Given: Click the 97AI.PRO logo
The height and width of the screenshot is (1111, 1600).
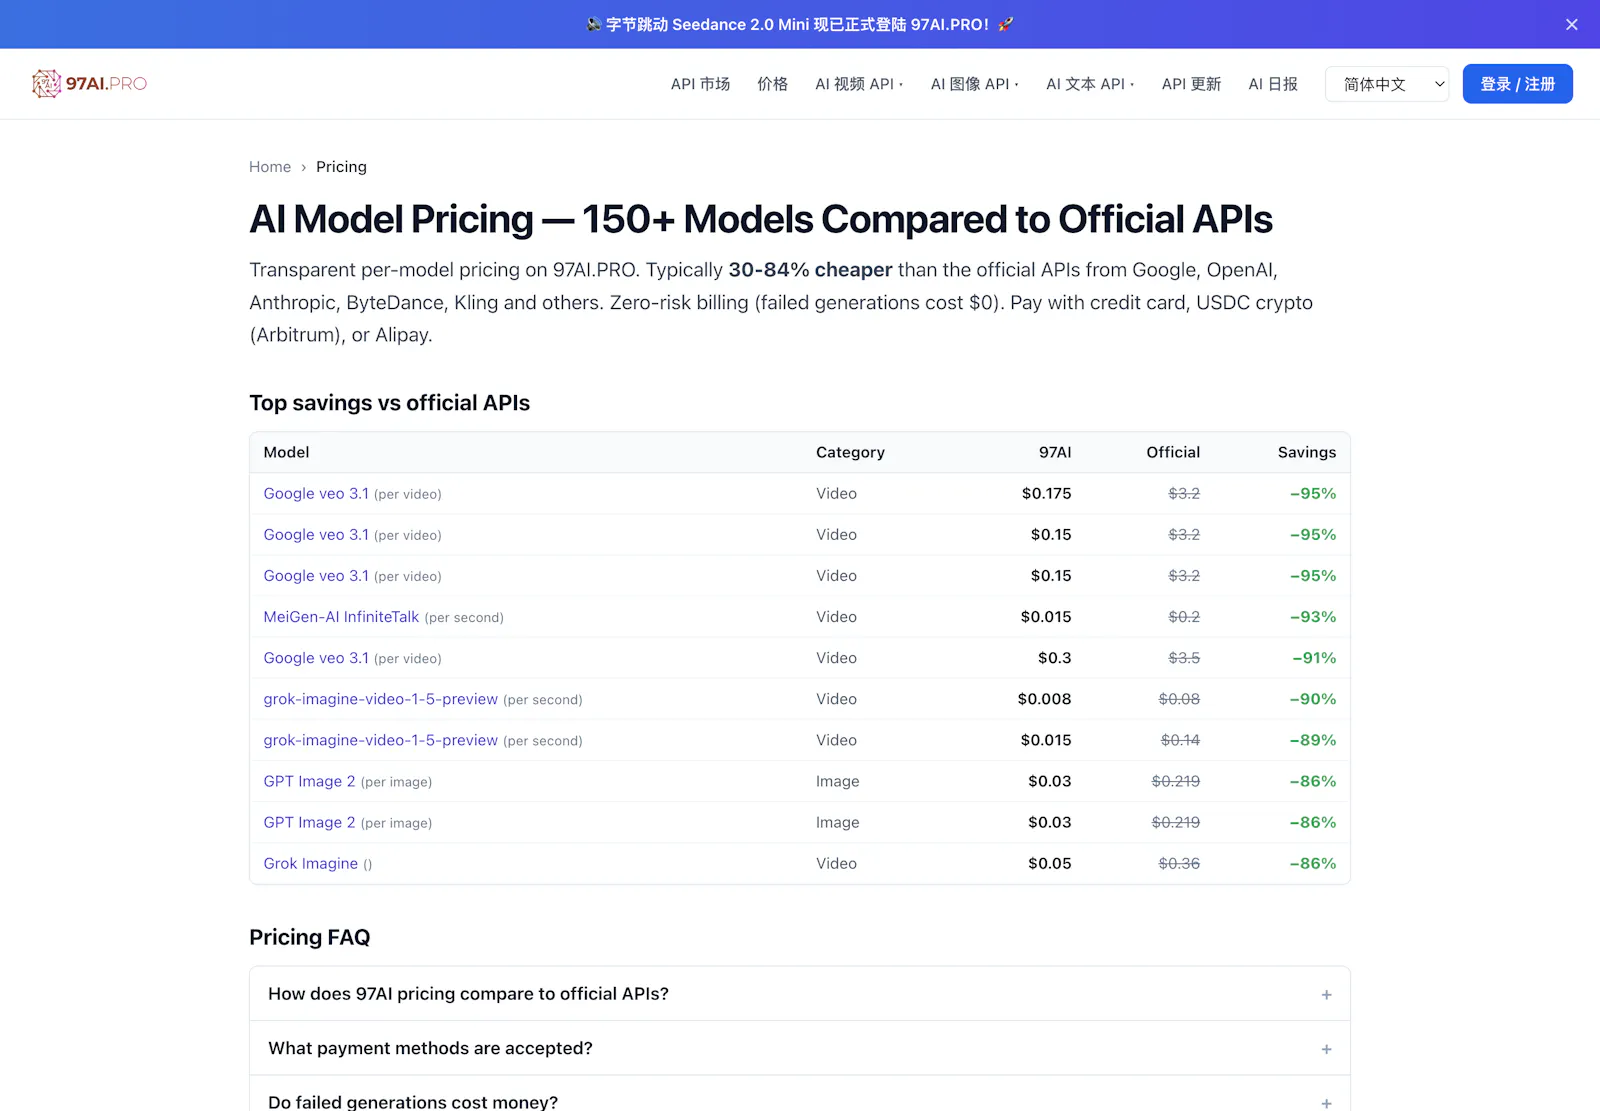Looking at the screenshot, I should [x=89, y=84].
